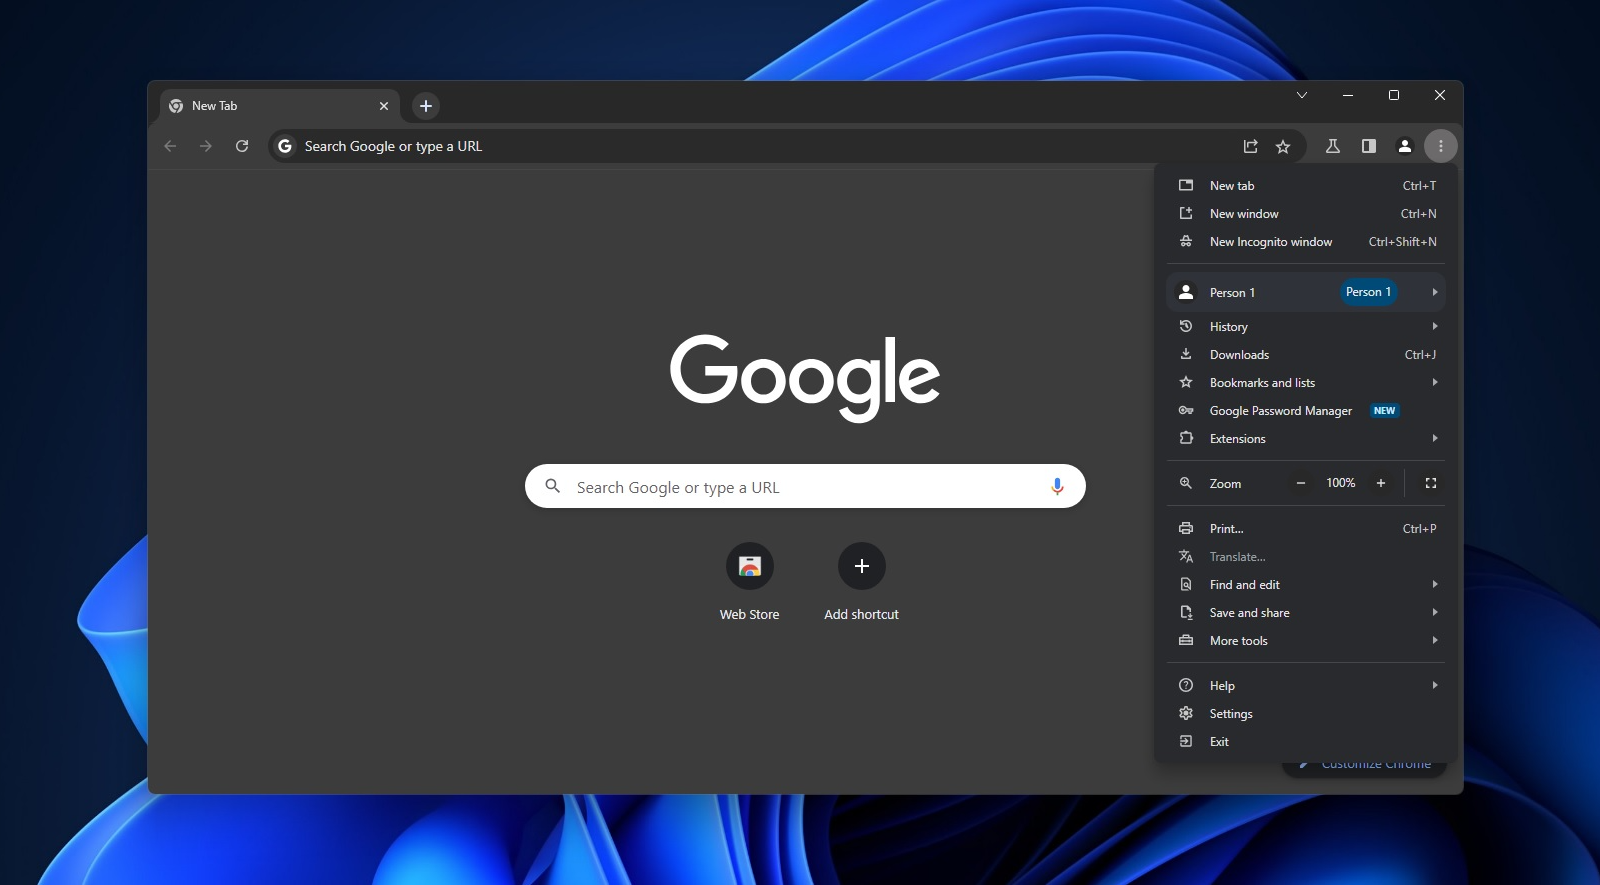This screenshot has width=1600, height=885.
Task: Toggle the side panel icon
Action: coord(1369,146)
